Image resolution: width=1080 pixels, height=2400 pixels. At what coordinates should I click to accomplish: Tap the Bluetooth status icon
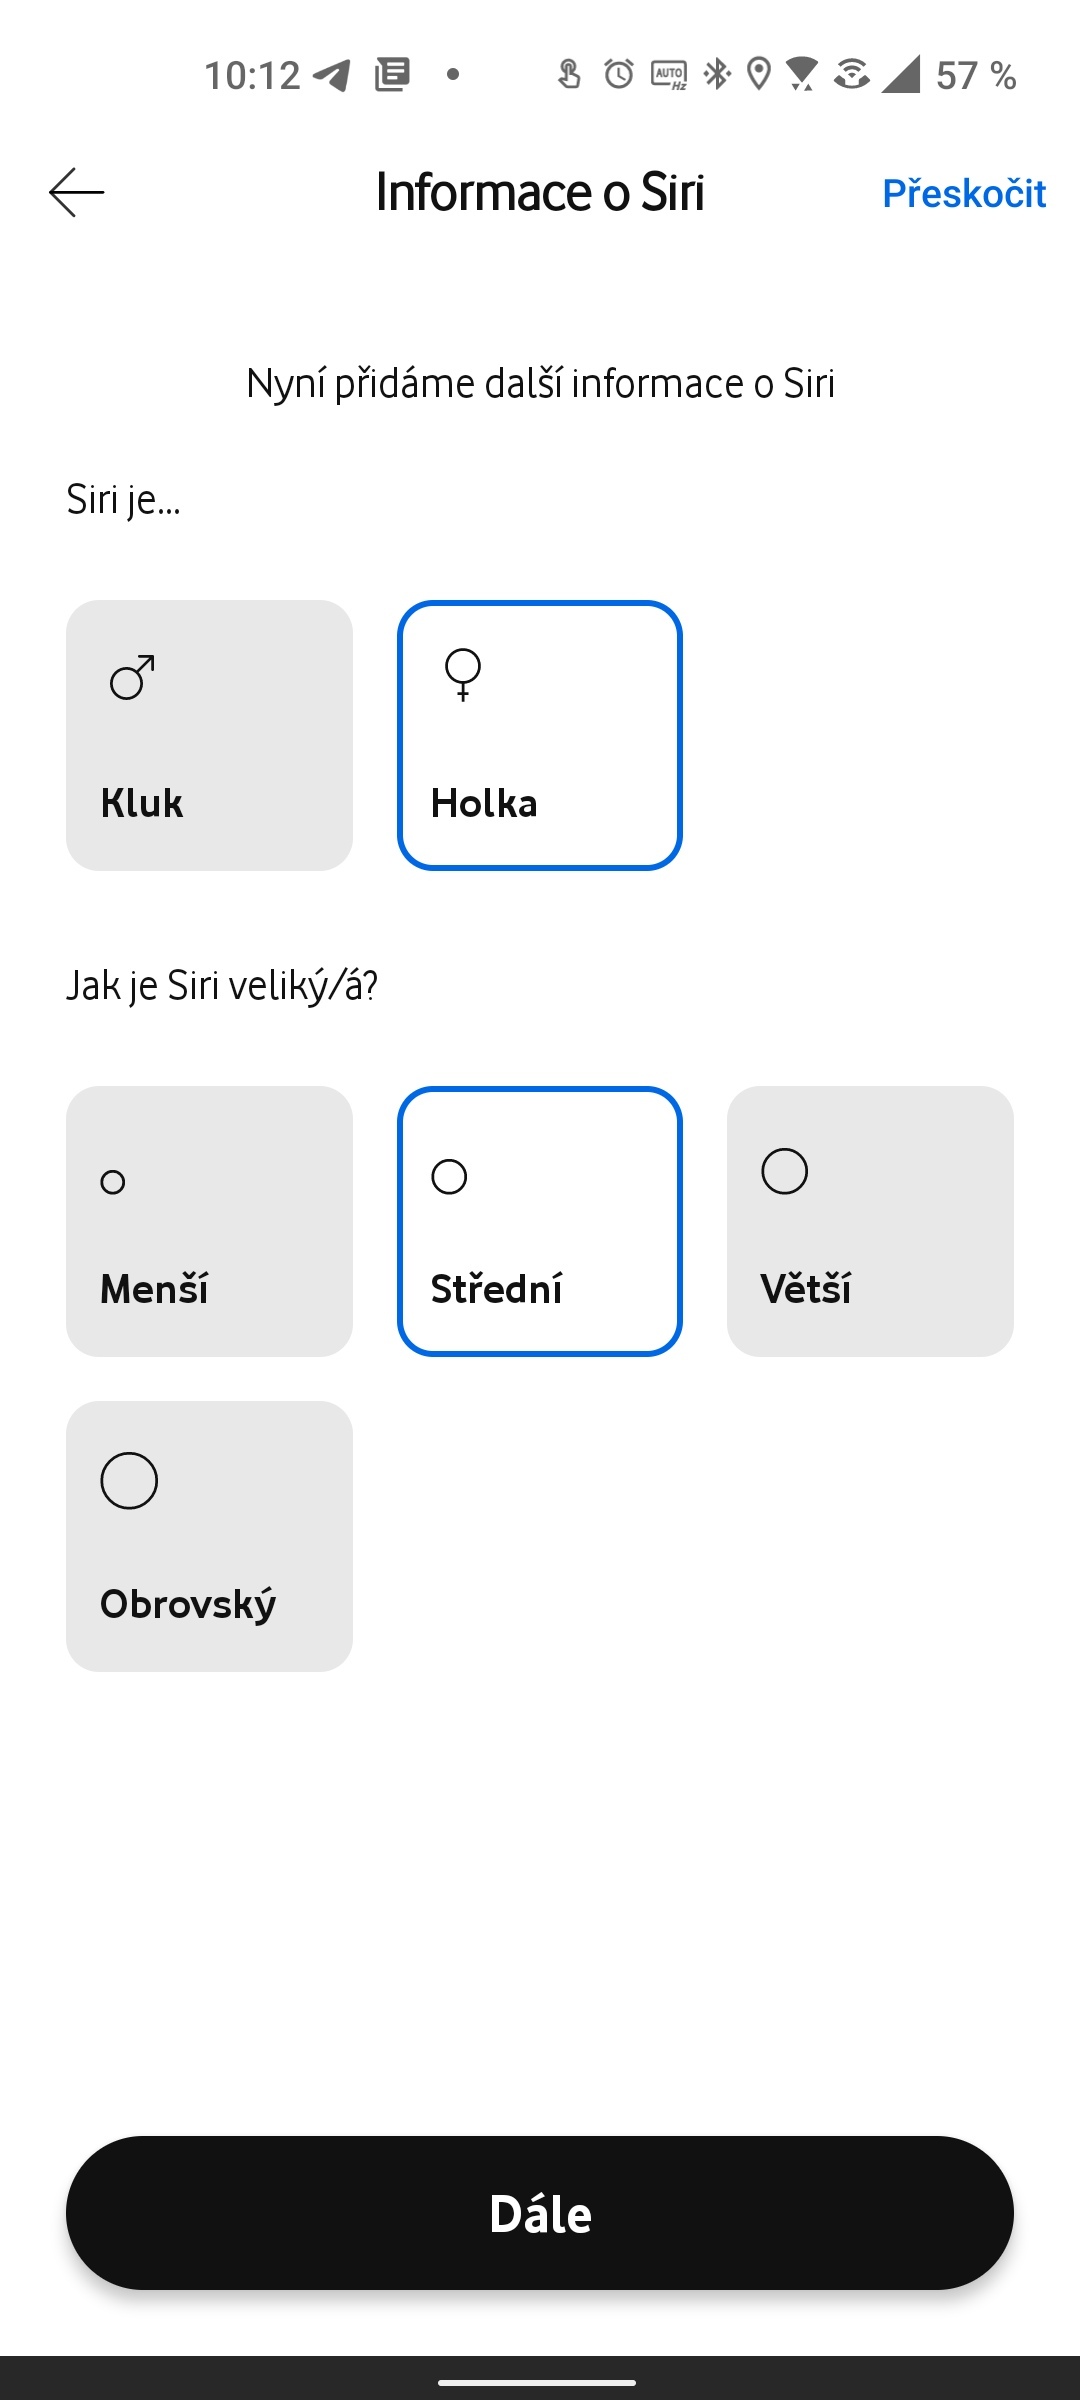[717, 74]
